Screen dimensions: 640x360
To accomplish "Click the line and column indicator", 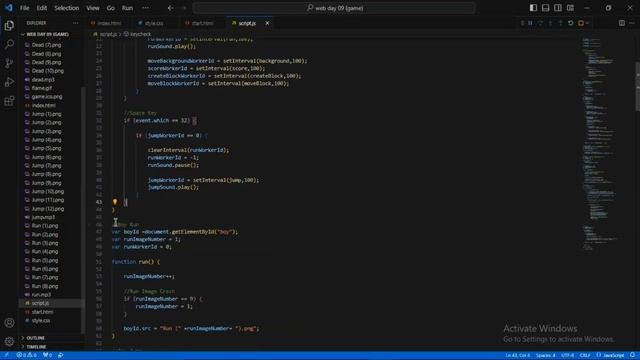I will point(518,355).
